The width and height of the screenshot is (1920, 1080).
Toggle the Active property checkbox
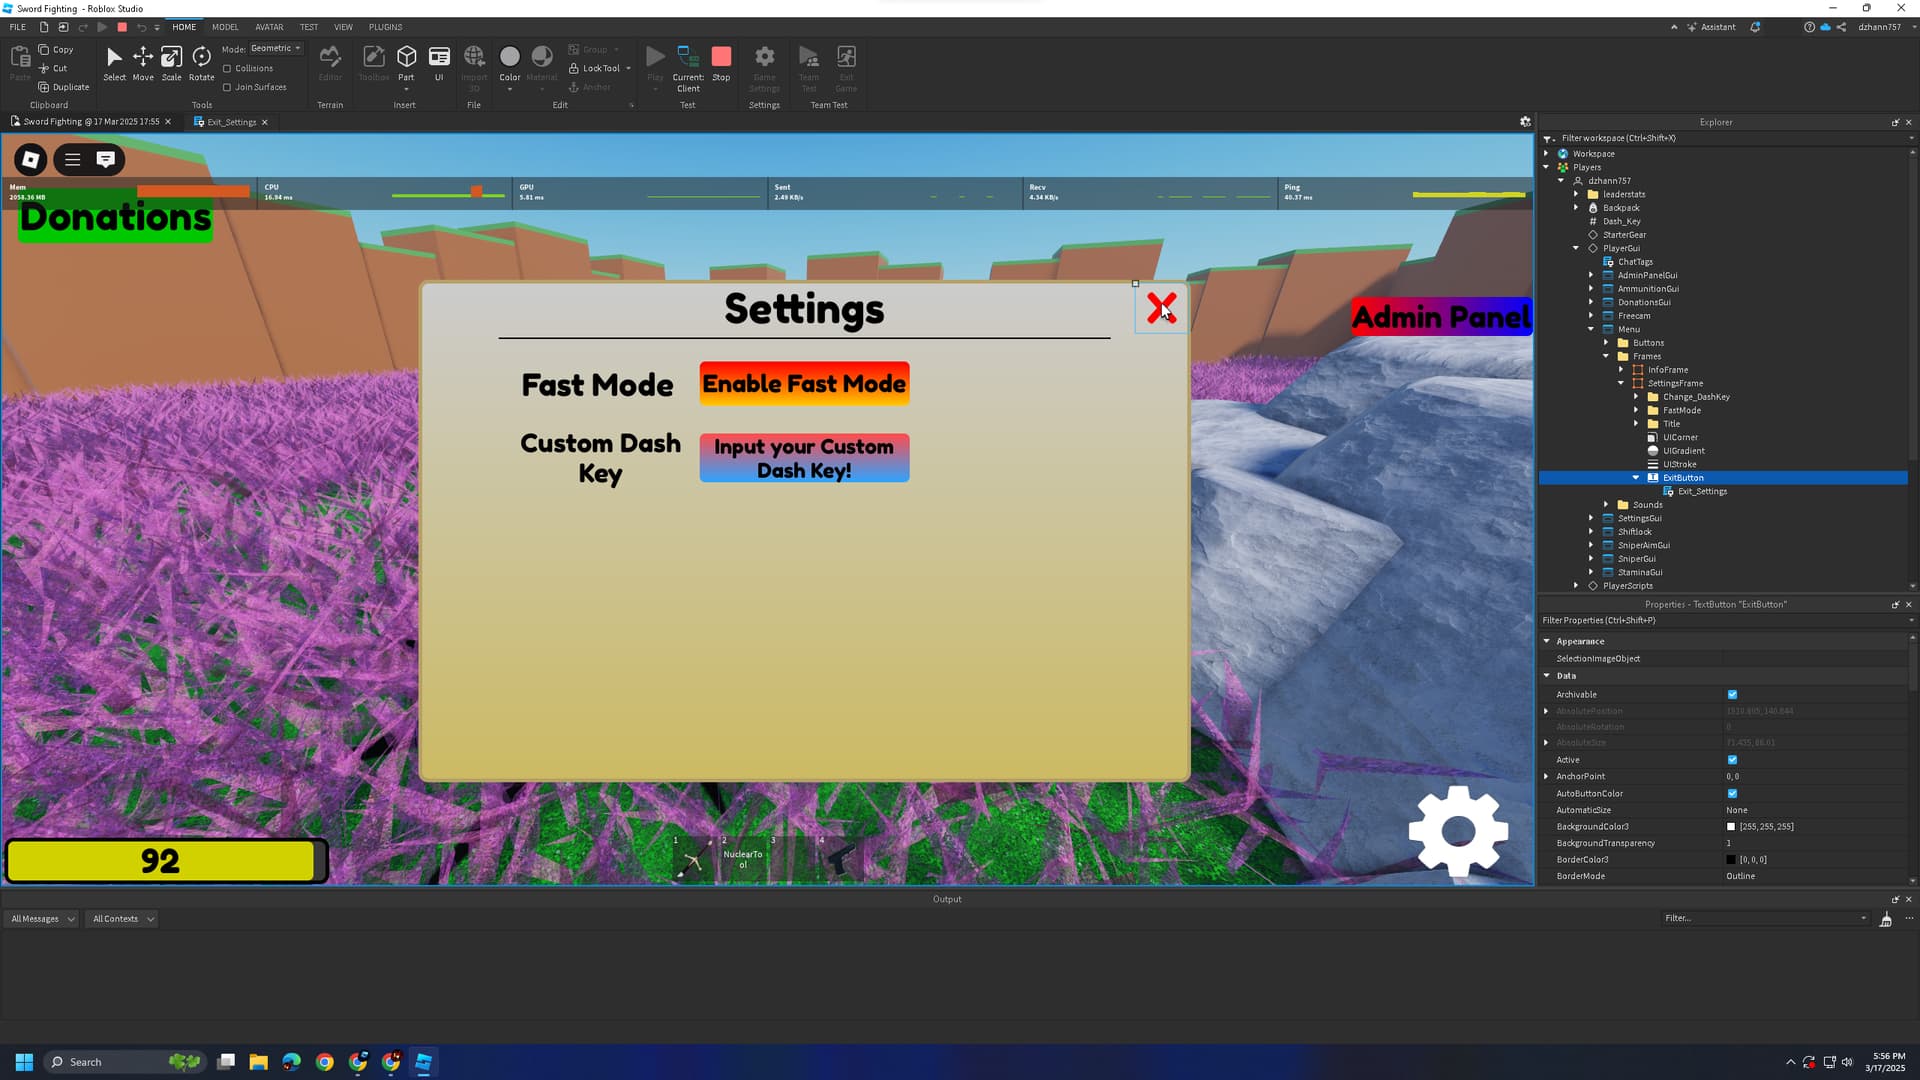[x=1732, y=760]
